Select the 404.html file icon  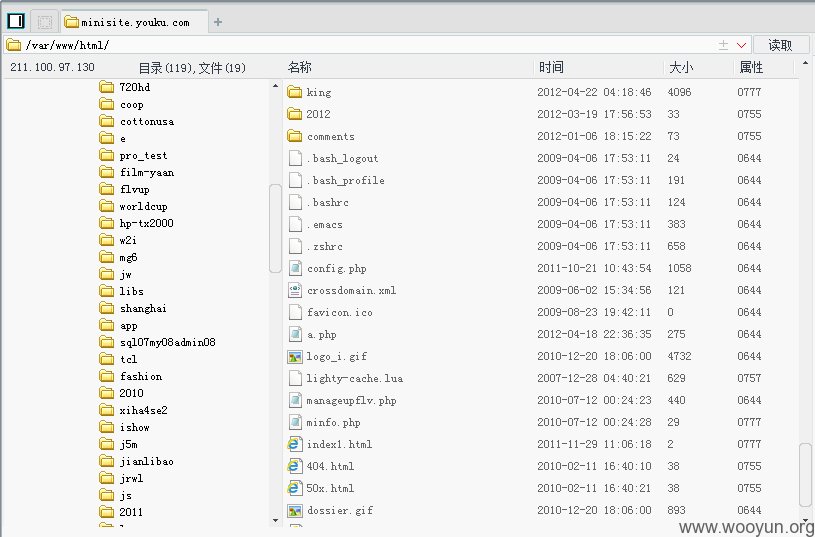[x=295, y=466]
